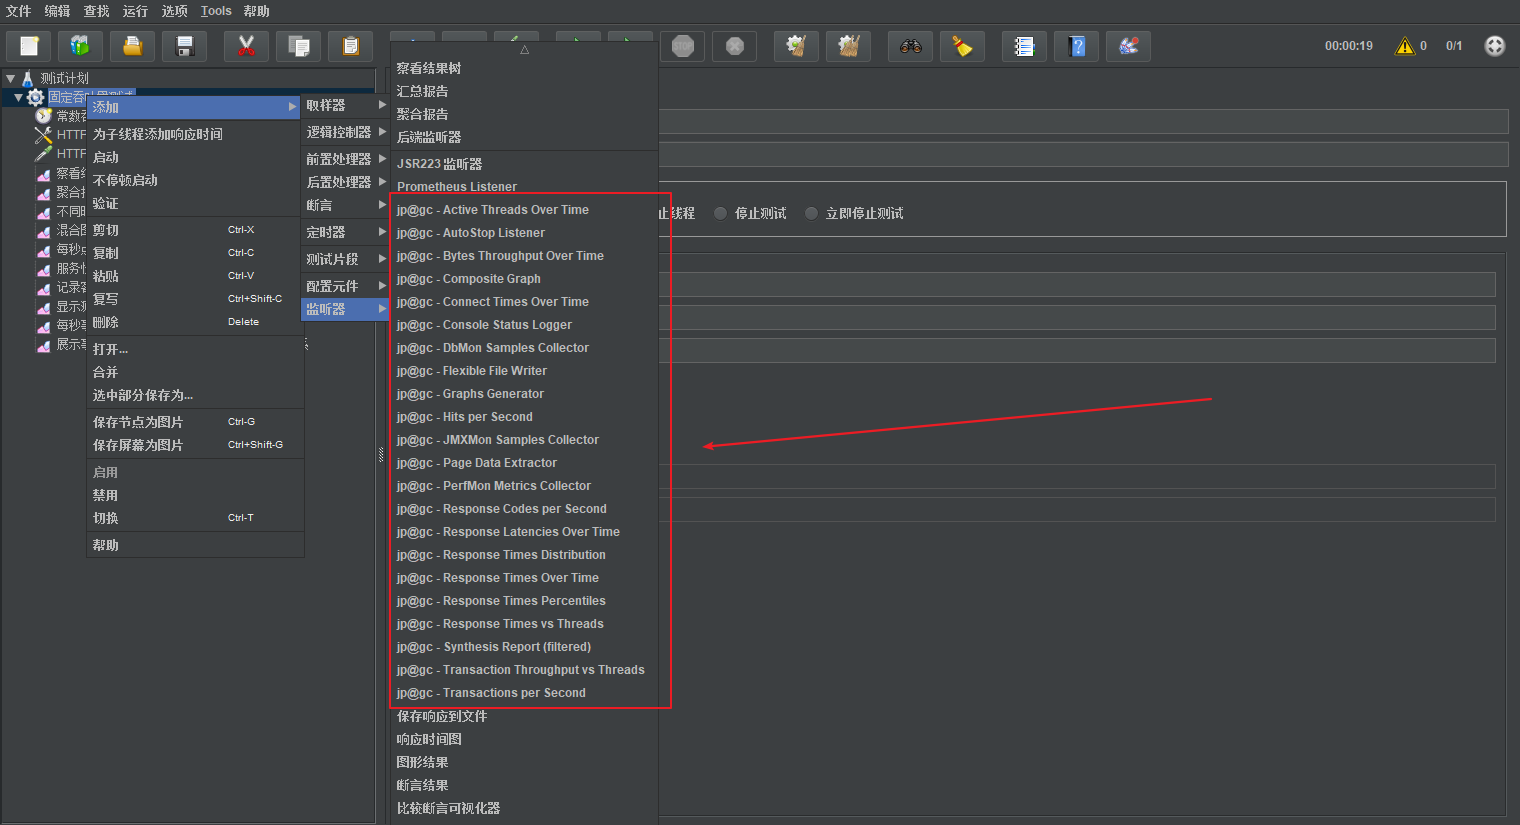Click the Clear results toolbar icon

tap(797, 46)
